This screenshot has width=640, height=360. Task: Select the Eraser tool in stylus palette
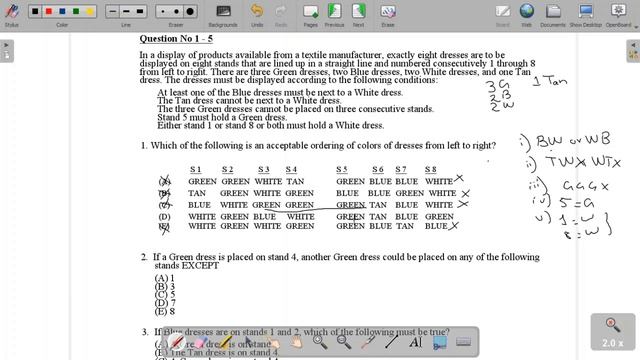click(x=201, y=342)
